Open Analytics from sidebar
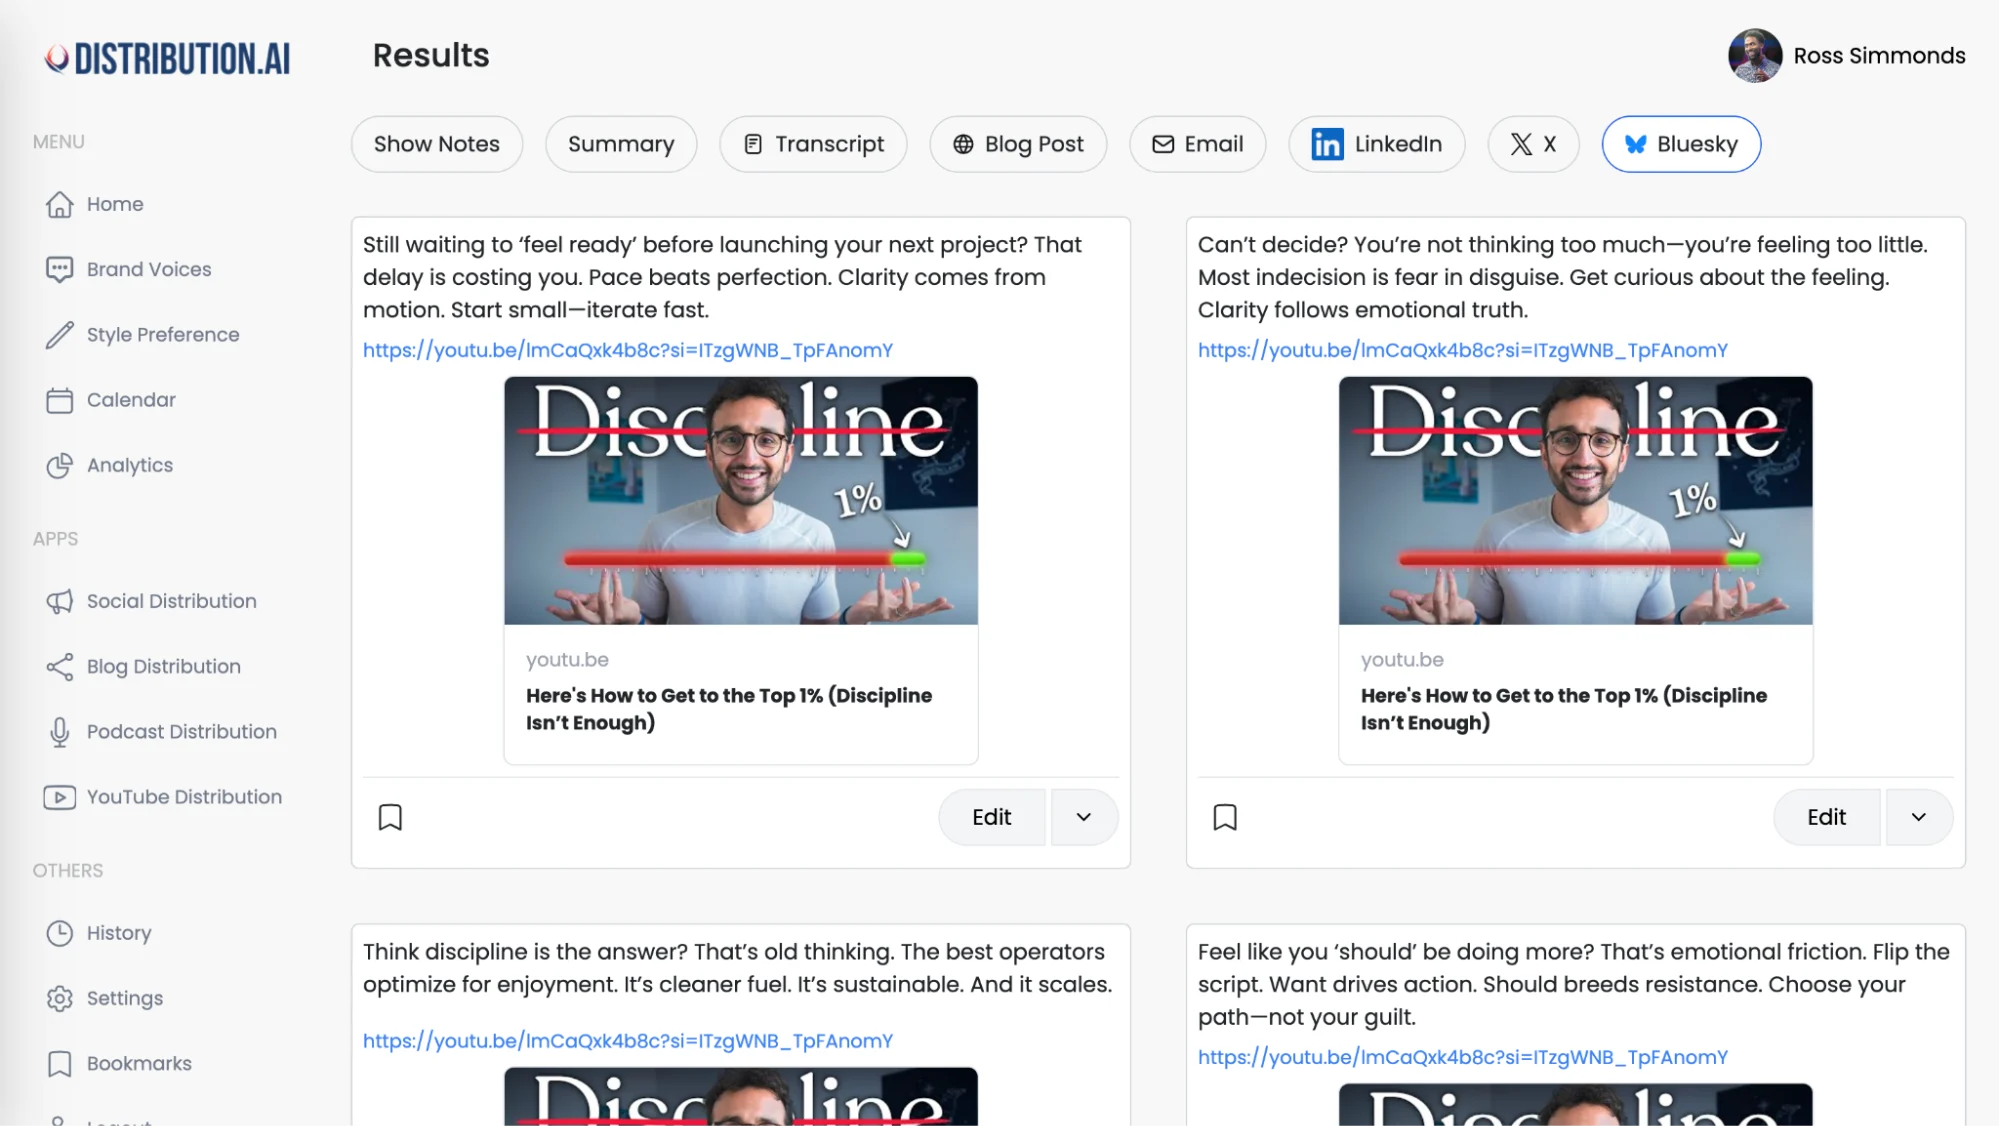Image resolution: width=1999 pixels, height=1127 pixels. [x=130, y=465]
